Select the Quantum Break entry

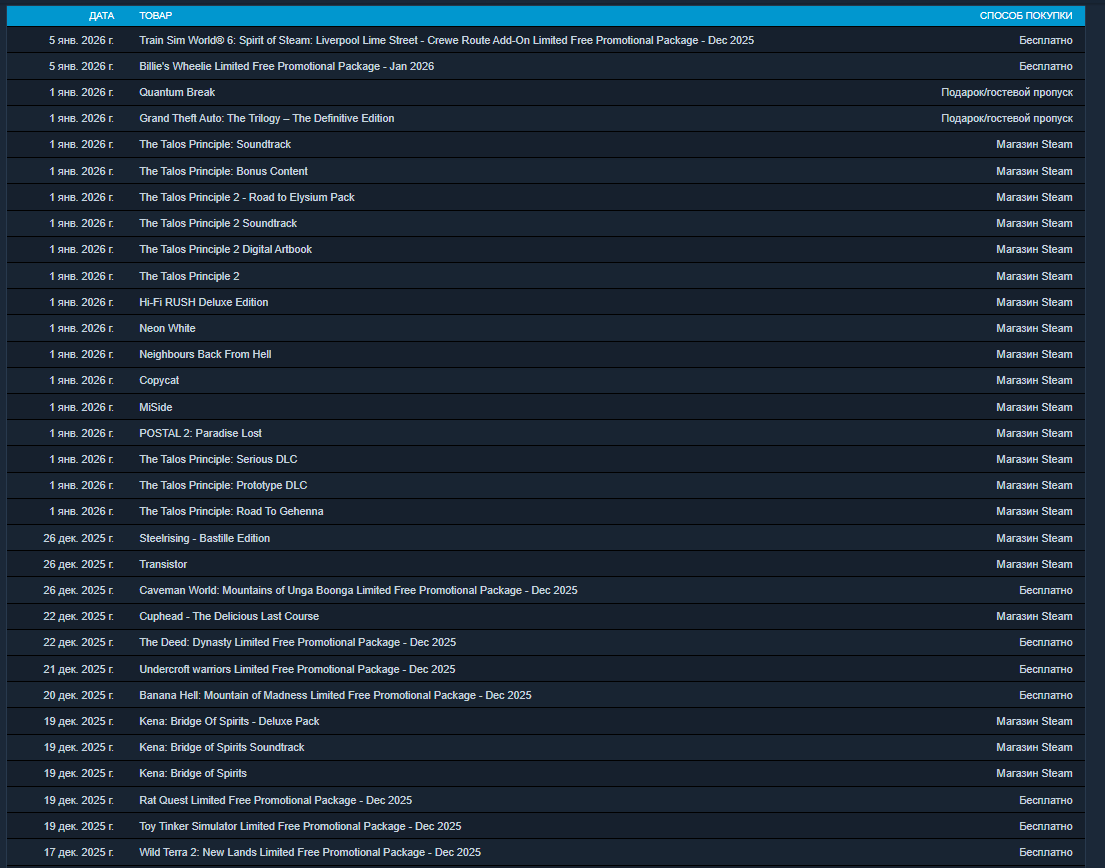coord(546,92)
